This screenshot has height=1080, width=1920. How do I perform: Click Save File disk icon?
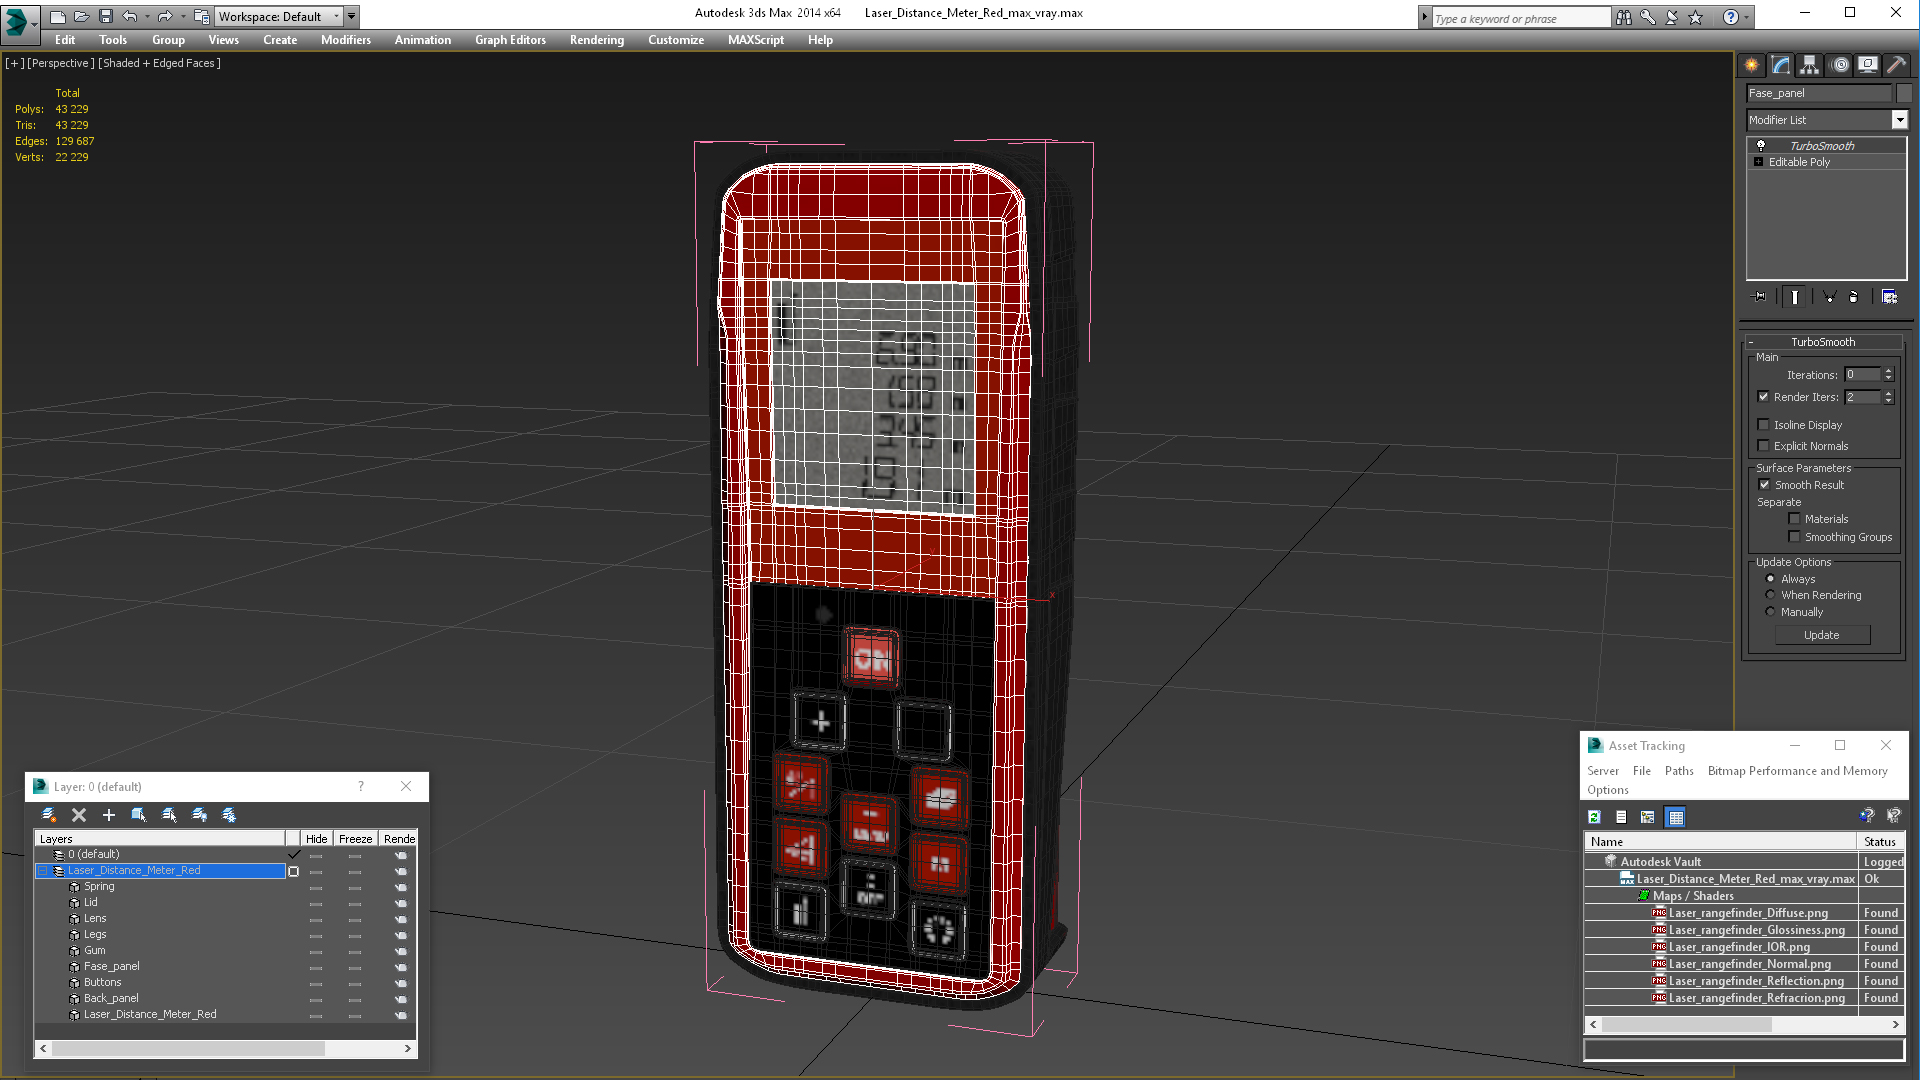pyautogui.click(x=106, y=16)
